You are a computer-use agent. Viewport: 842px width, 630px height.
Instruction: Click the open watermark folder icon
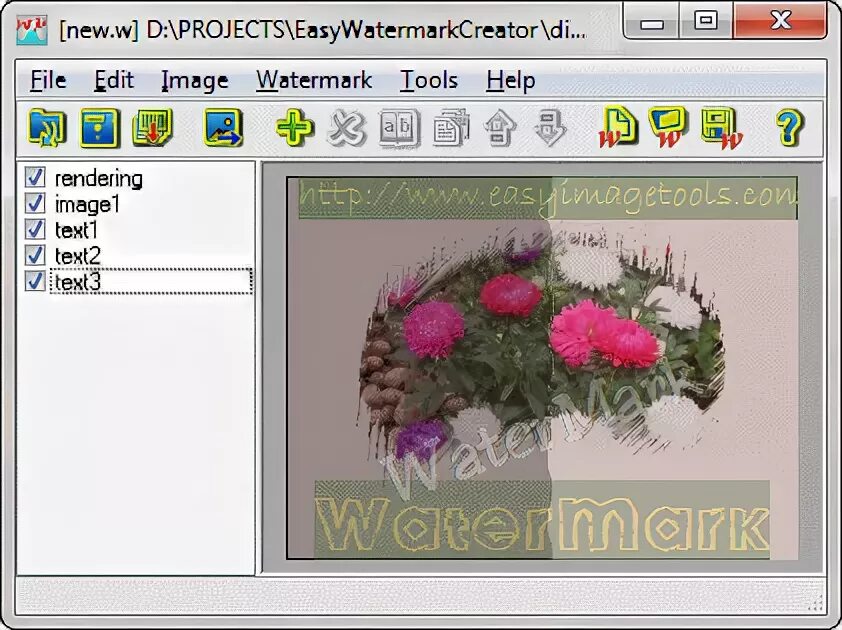668,128
